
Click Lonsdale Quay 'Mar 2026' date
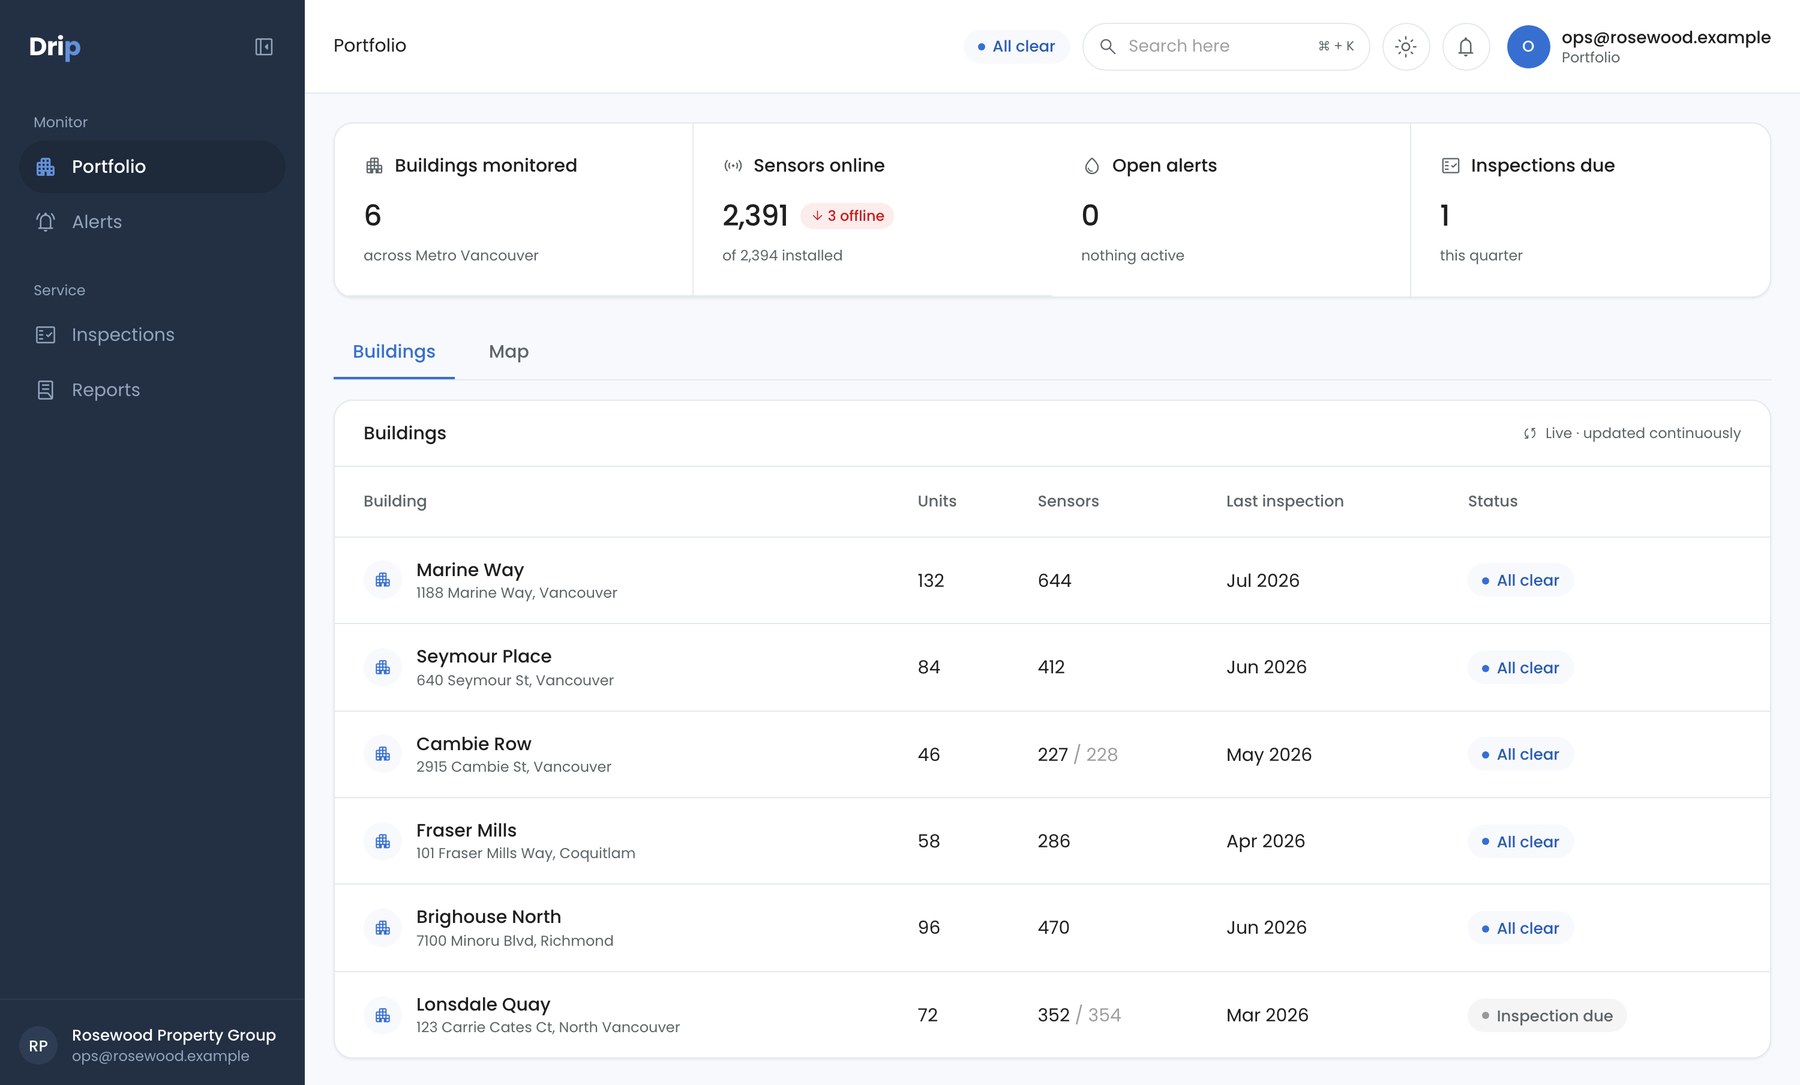coord(1267,1016)
